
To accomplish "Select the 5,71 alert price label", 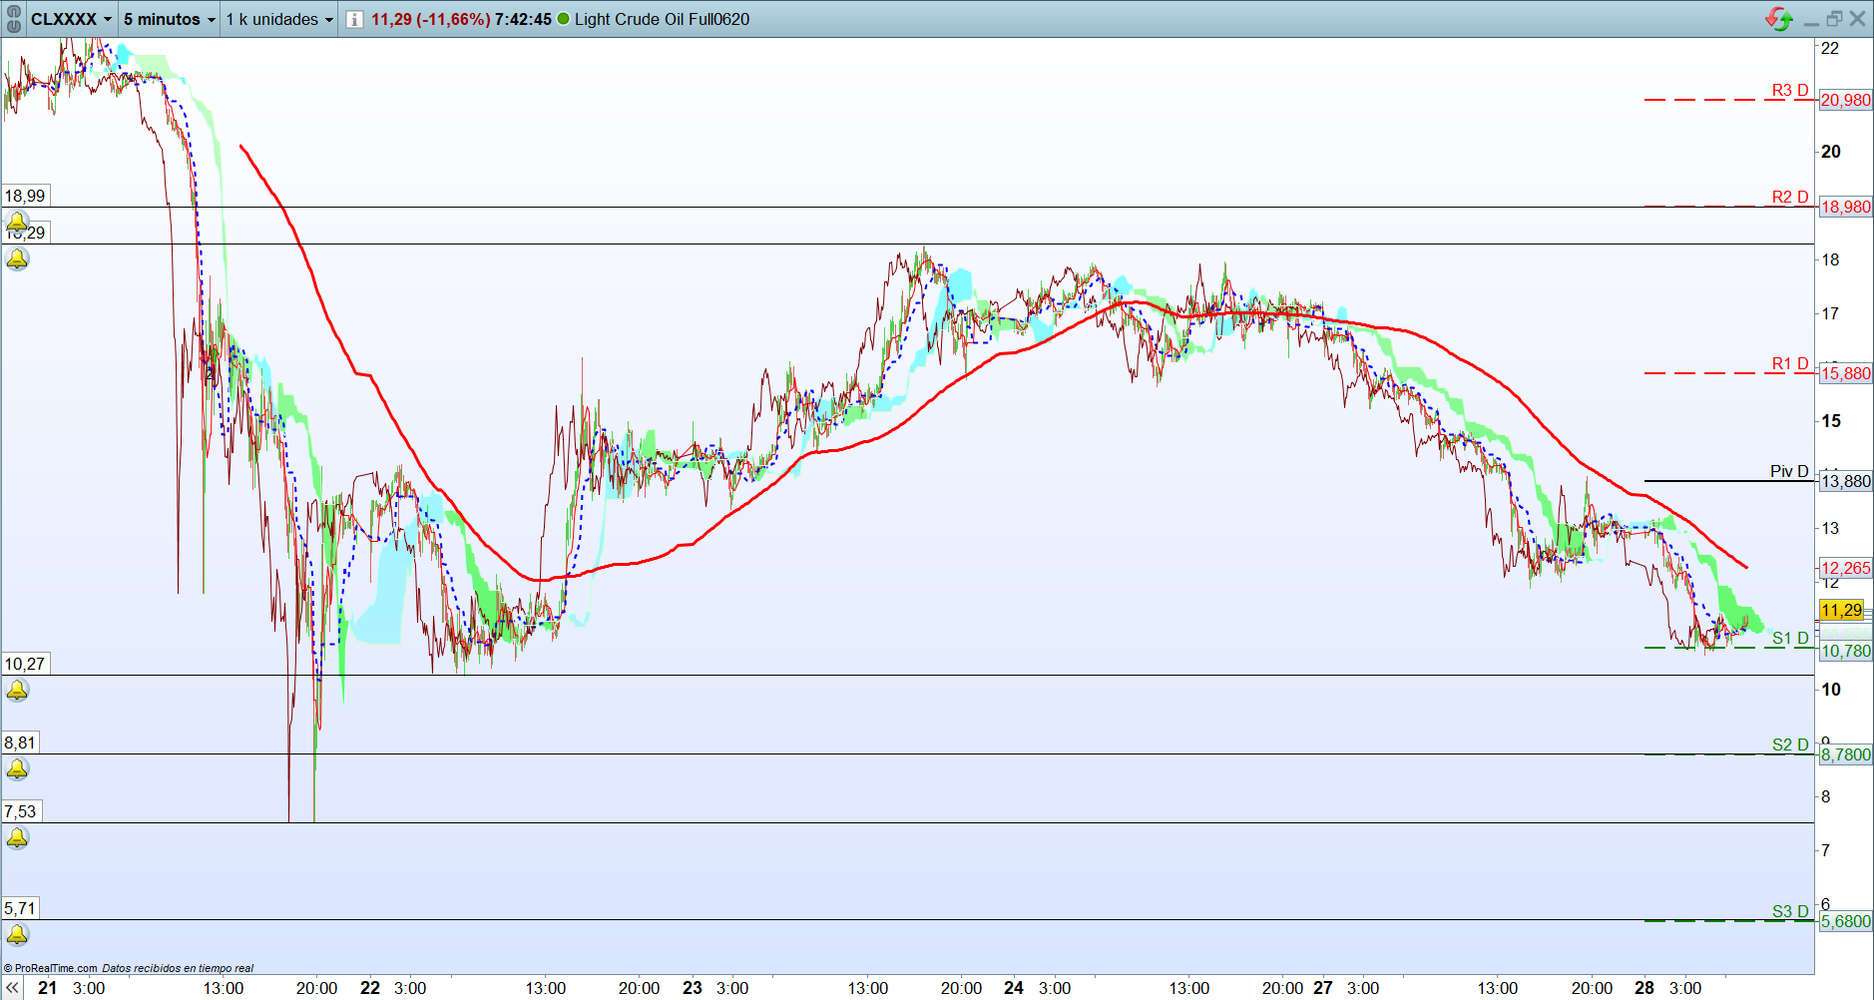I will click(x=20, y=909).
